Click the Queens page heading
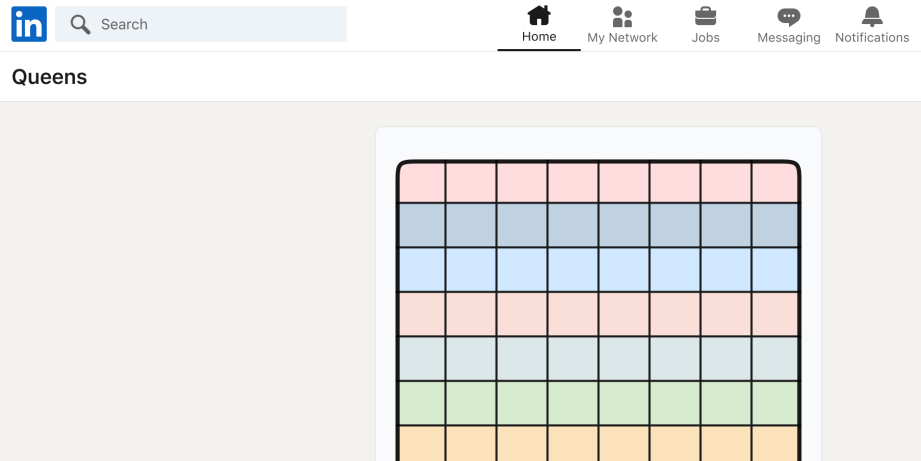Image resolution: width=921 pixels, height=461 pixels. (49, 77)
